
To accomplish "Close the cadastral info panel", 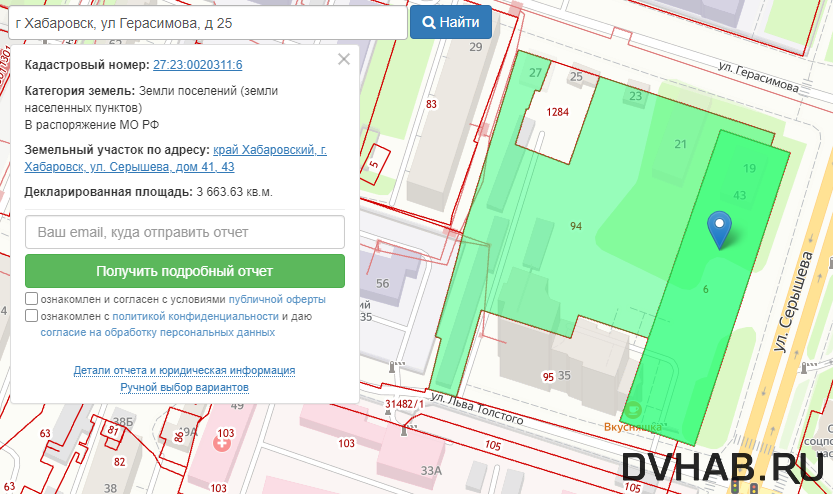I will 344,59.
